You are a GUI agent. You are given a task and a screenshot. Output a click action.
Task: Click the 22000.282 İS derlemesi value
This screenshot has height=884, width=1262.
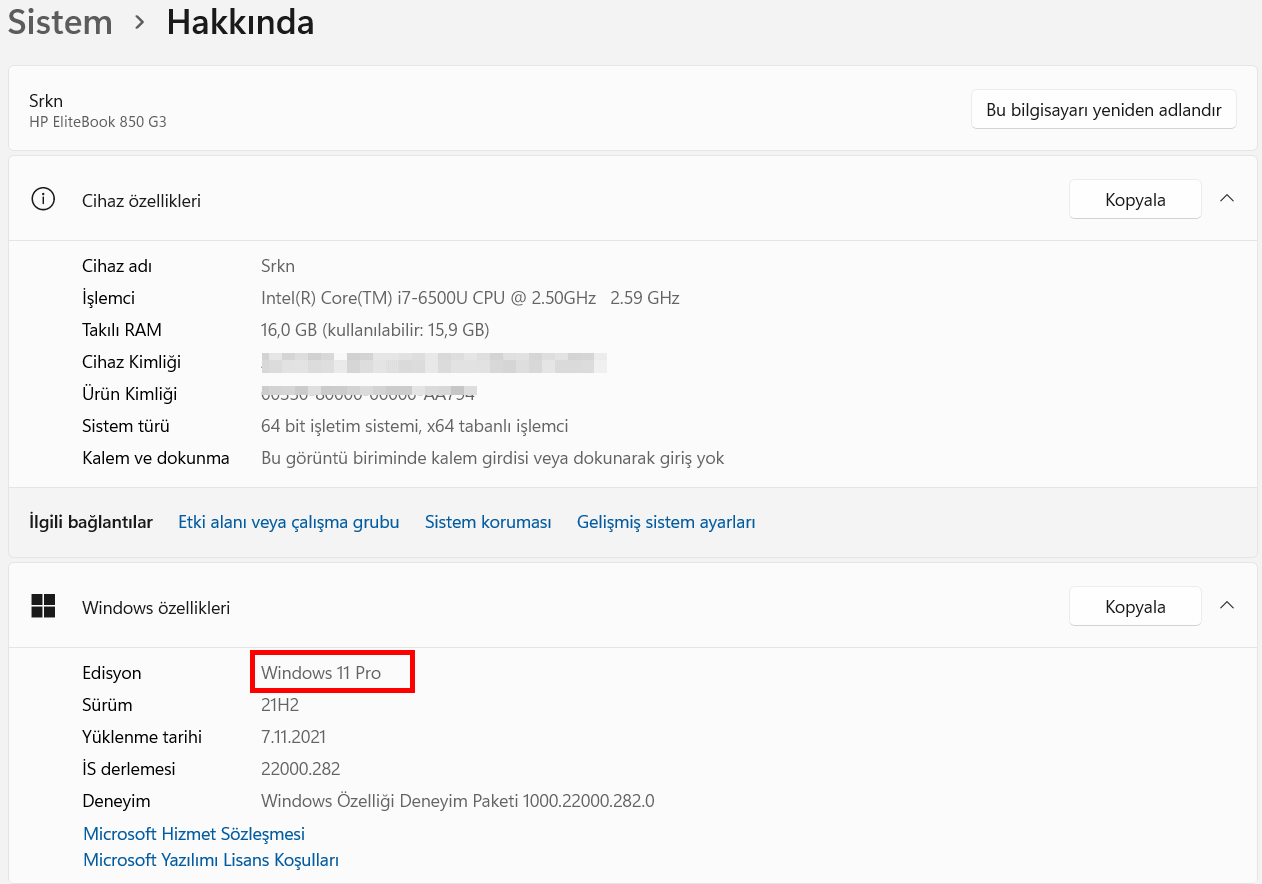(x=300, y=769)
